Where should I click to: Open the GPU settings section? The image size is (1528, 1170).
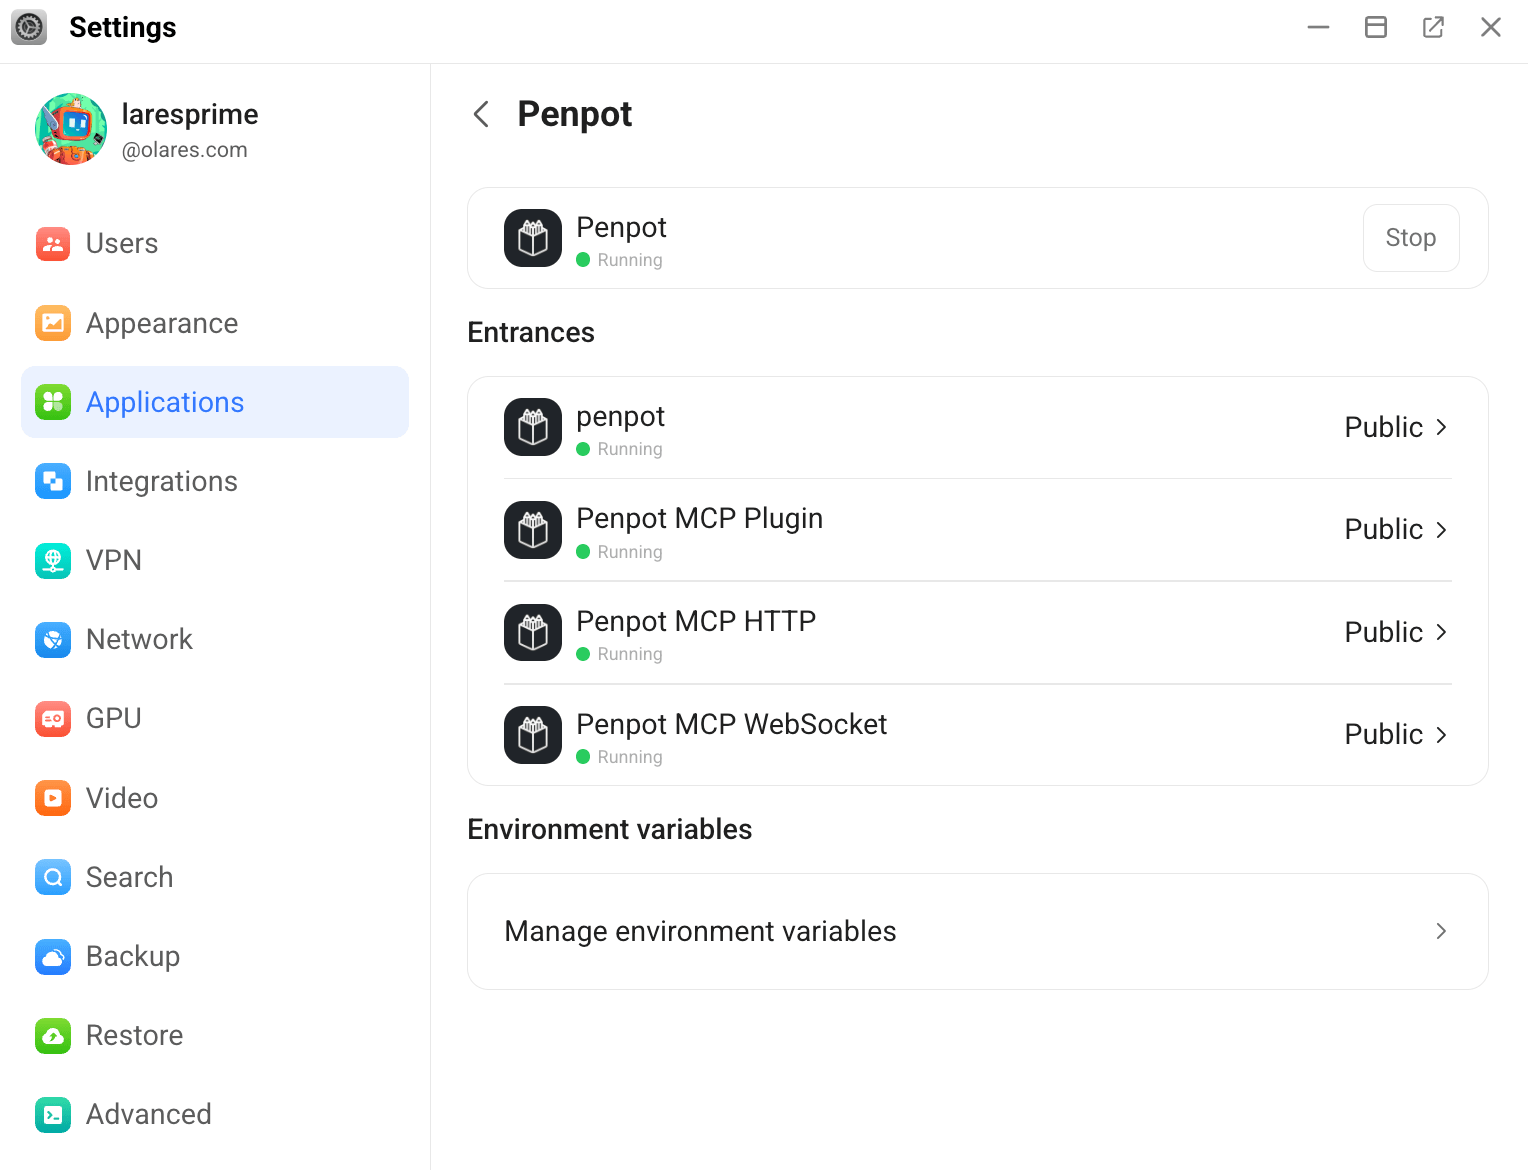pos(215,718)
